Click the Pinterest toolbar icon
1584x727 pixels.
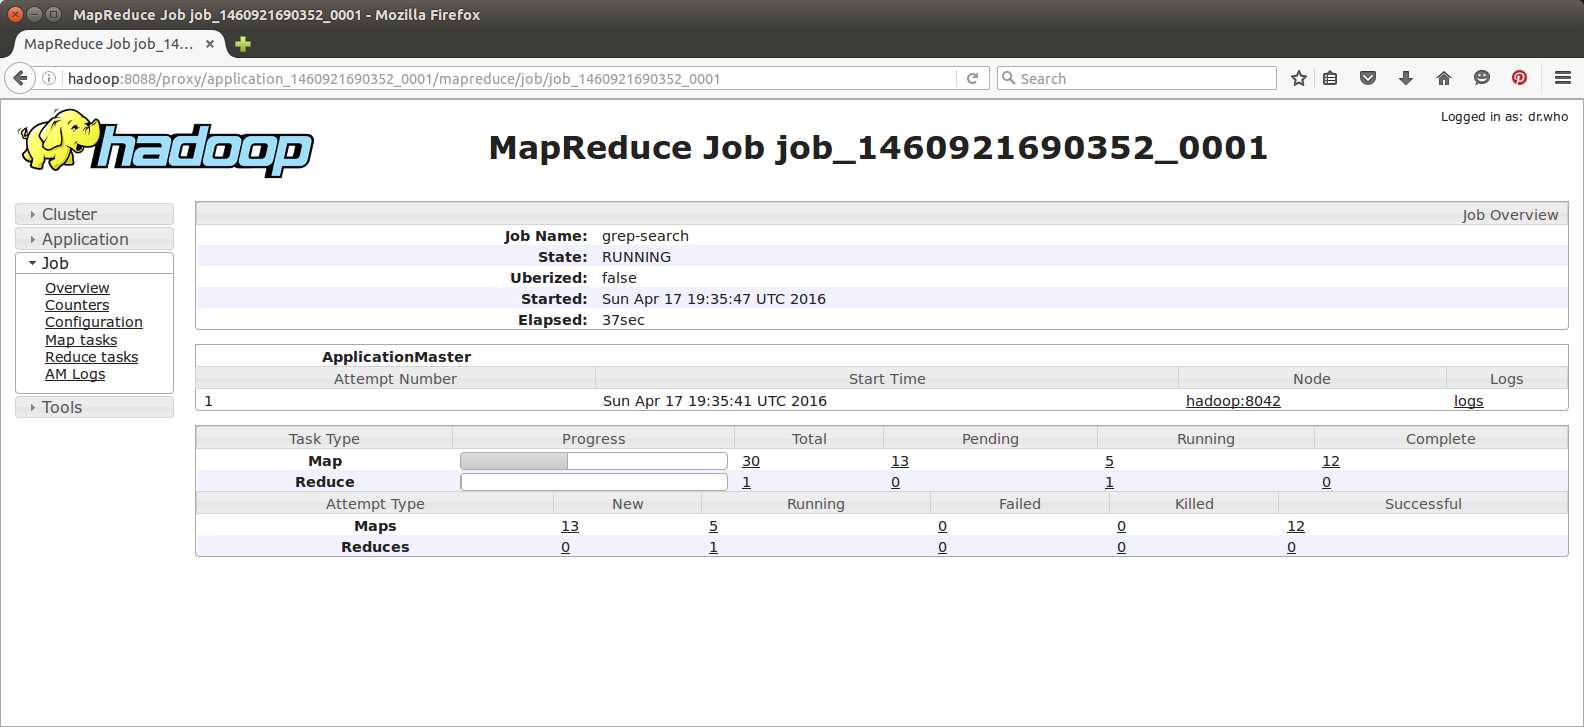pos(1519,78)
